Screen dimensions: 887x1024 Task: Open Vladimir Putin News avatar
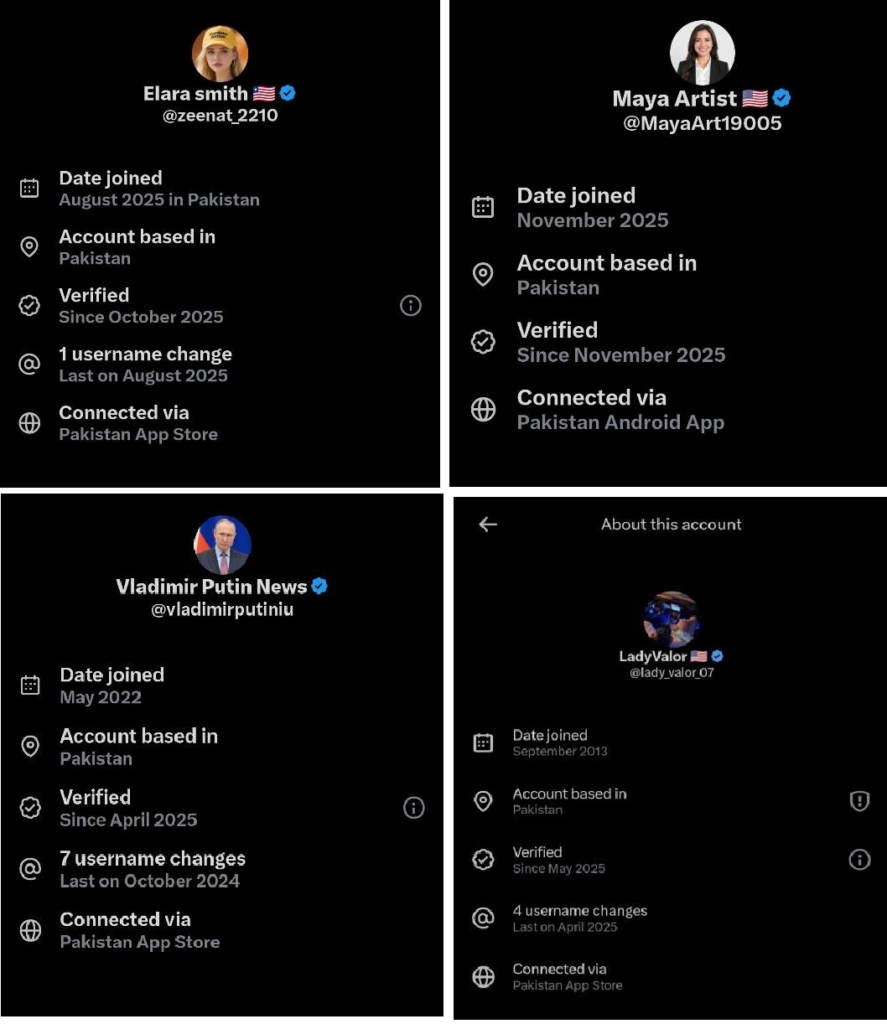(222, 545)
